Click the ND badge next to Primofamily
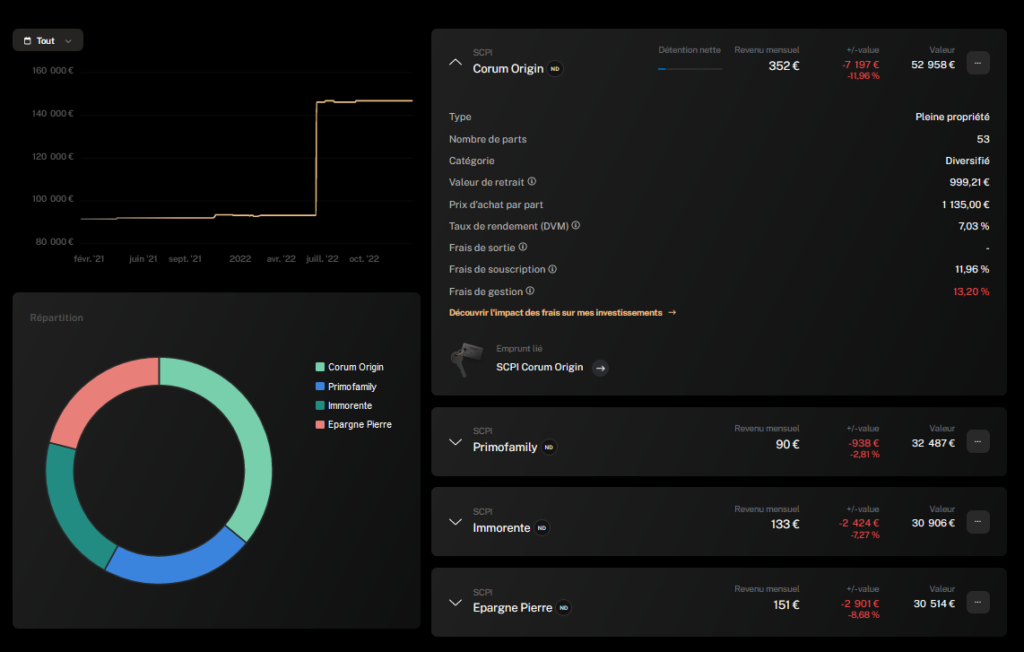Image resolution: width=1024 pixels, height=652 pixels. point(549,448)
